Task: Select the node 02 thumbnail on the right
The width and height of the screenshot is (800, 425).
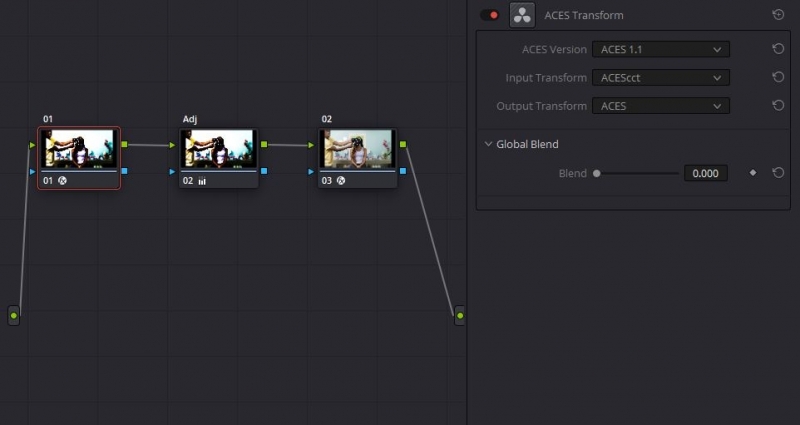Action: click(358, 151)
